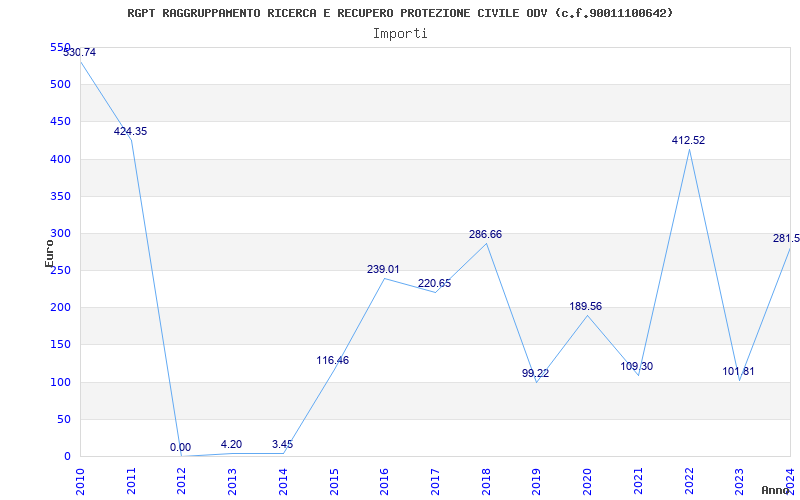Click the 286.66 data label
Screen dimensions: 800x500
pyautogui.click(x=485, y=234)
